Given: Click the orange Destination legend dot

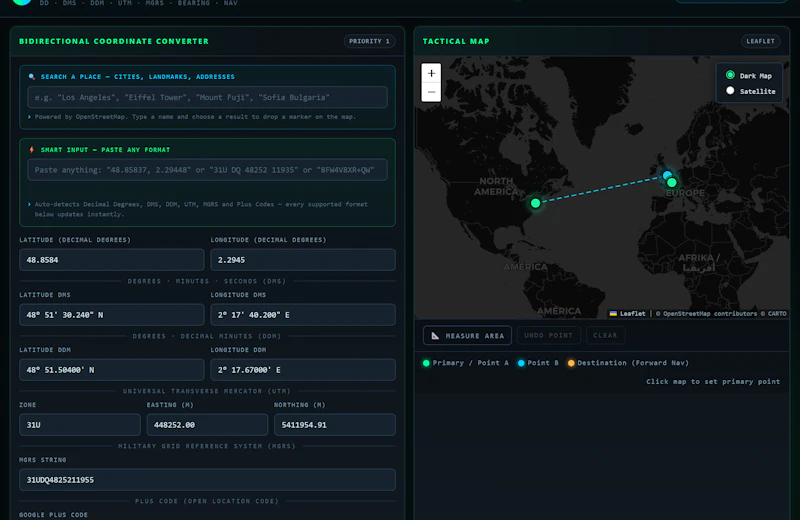Looking at the screenshot, I should (x=571, y=363).
